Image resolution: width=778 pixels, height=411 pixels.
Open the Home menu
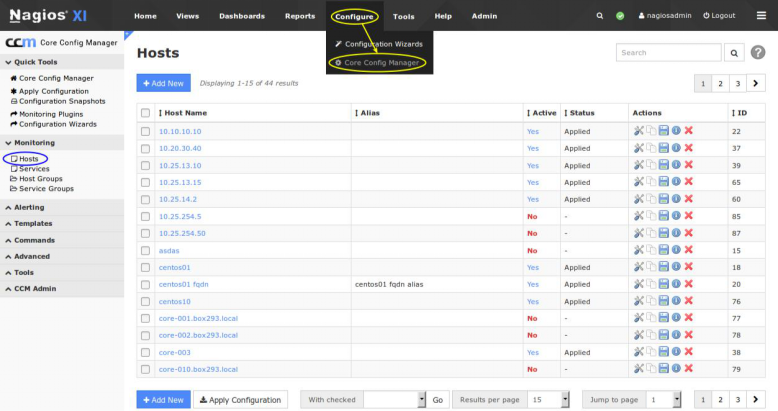(145, 16)
